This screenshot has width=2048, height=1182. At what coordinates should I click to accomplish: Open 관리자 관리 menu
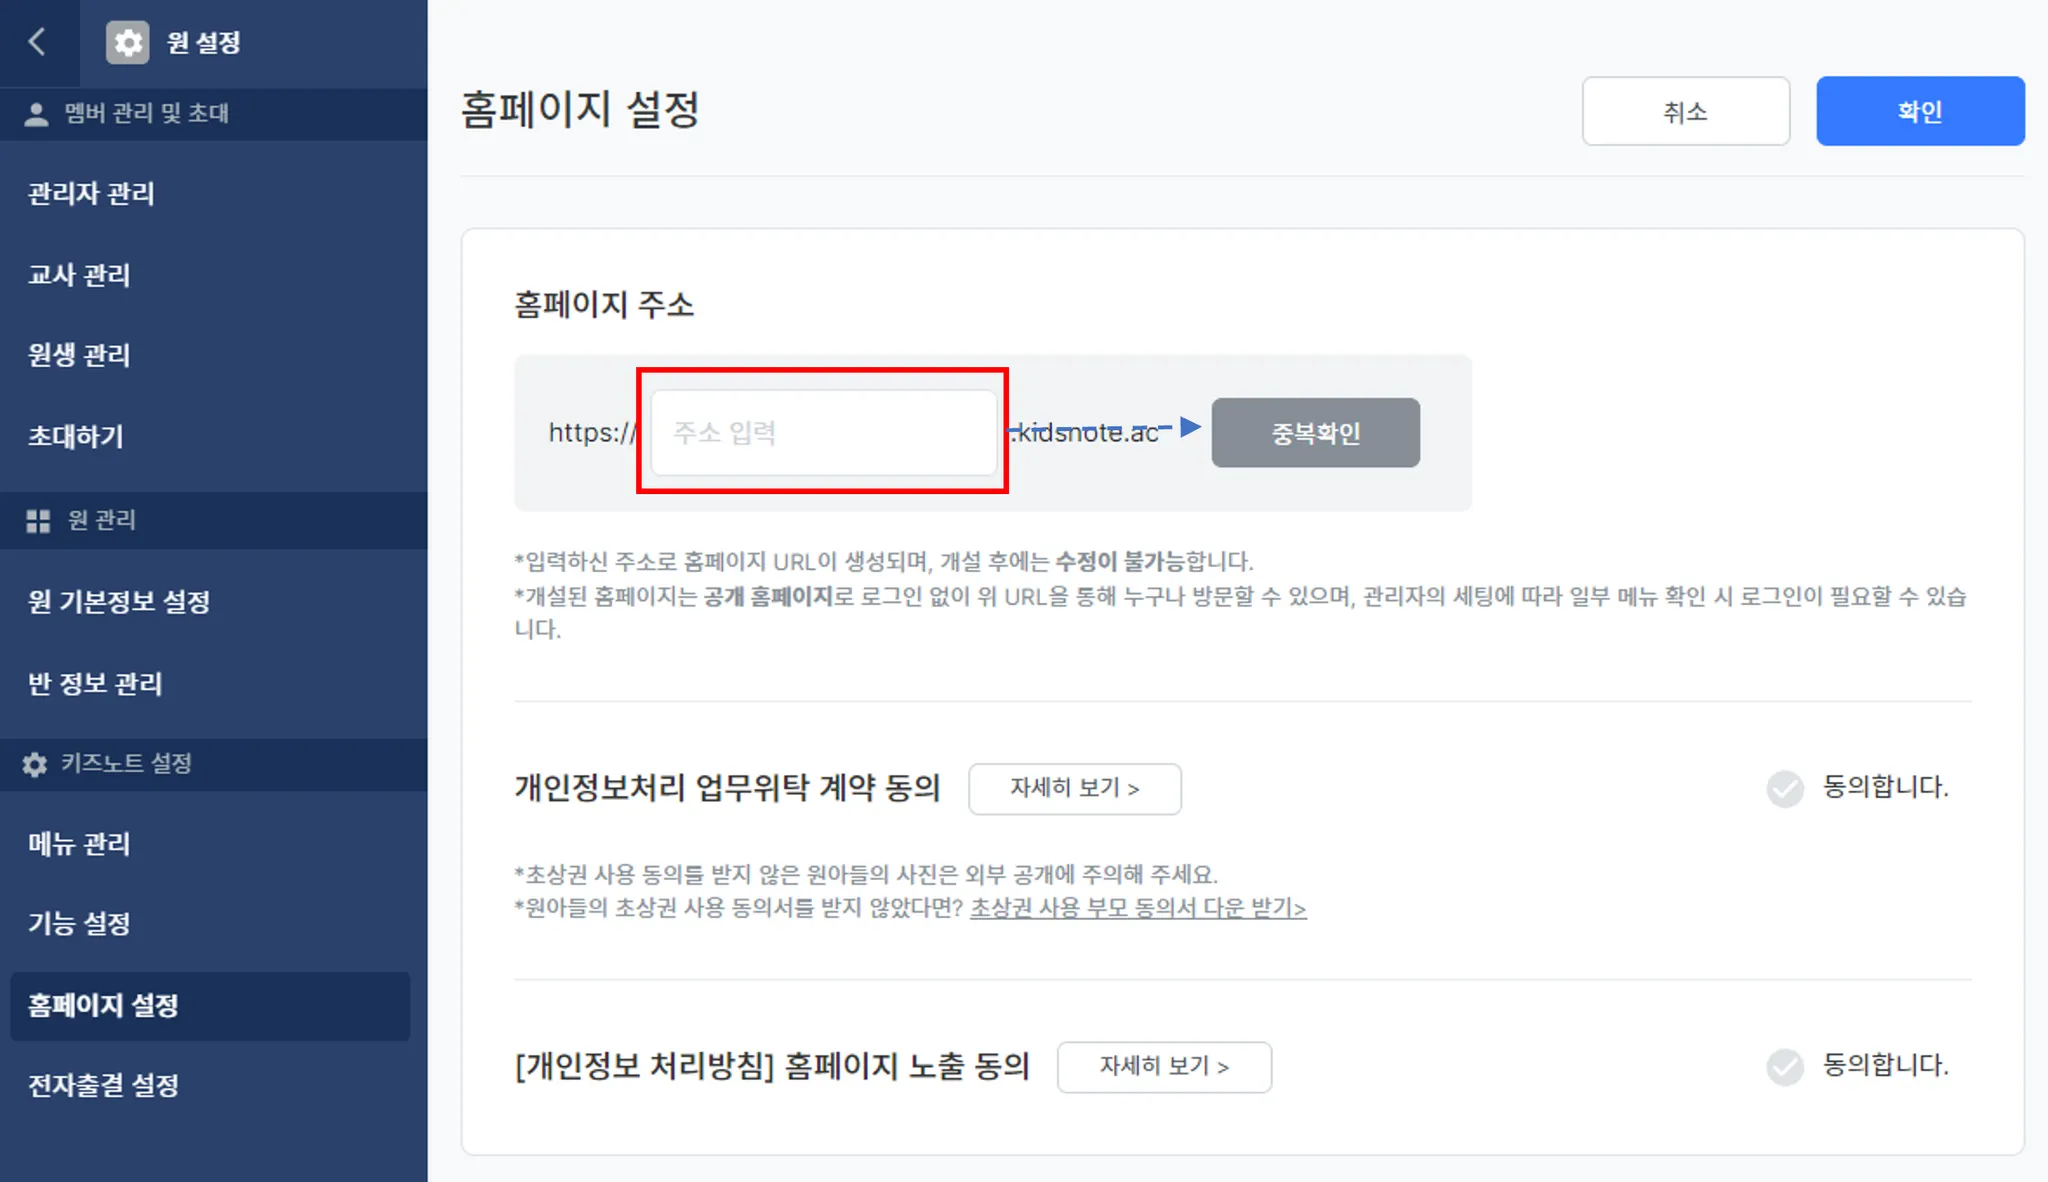(x=91, y=194)
